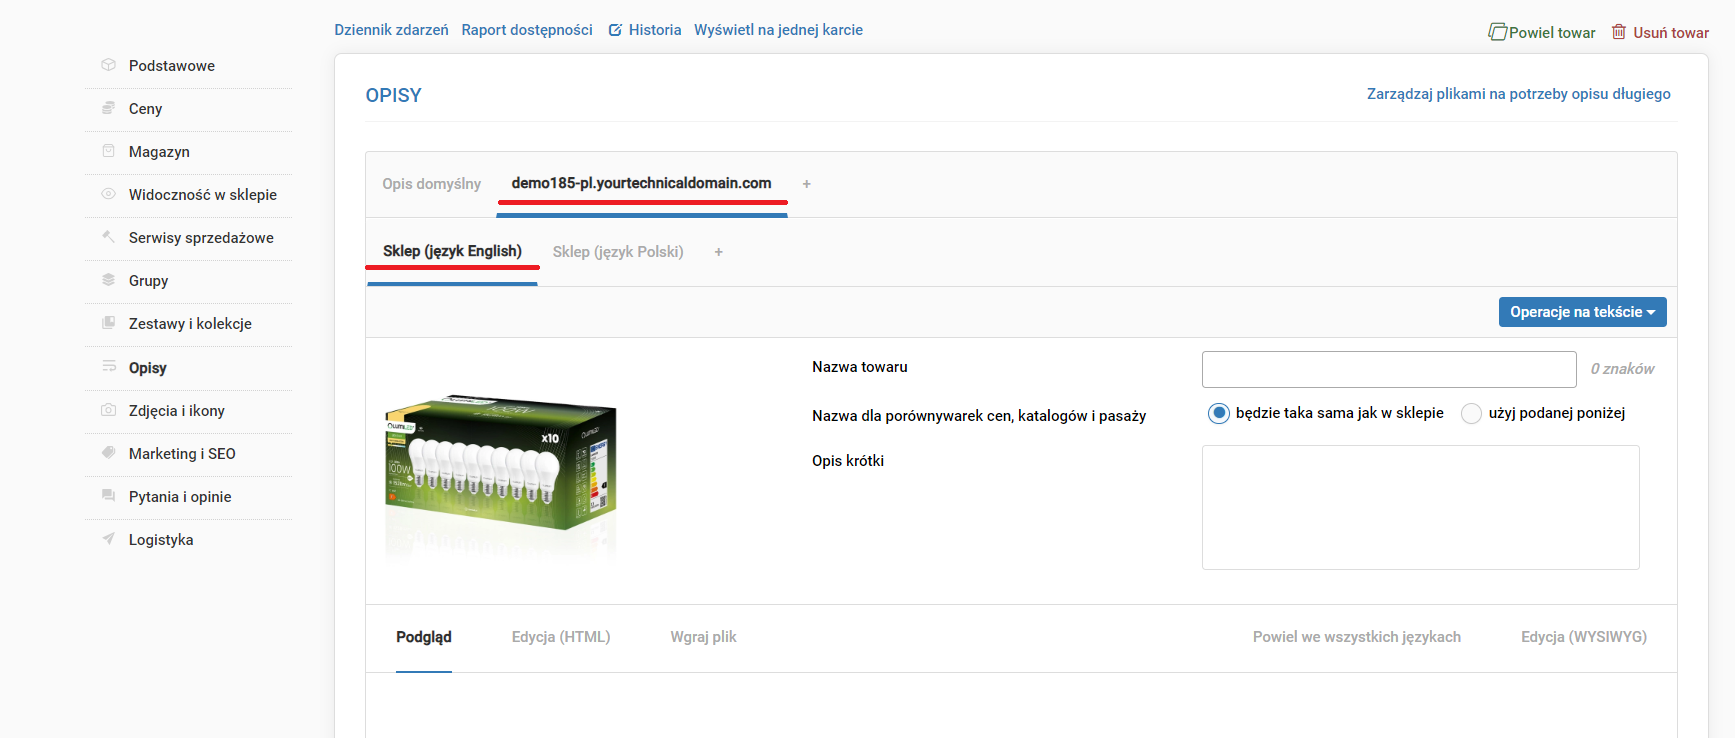Switch to Opis domyślny tab
1735x738 pixels.
(431, 184)
